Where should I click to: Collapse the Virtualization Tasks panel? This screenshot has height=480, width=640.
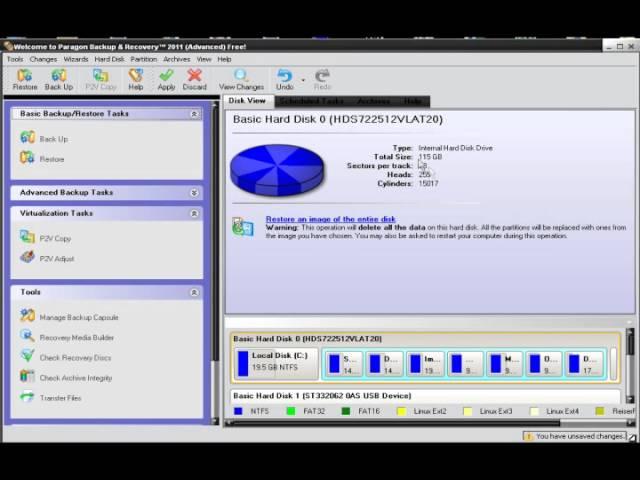point(194,213)
